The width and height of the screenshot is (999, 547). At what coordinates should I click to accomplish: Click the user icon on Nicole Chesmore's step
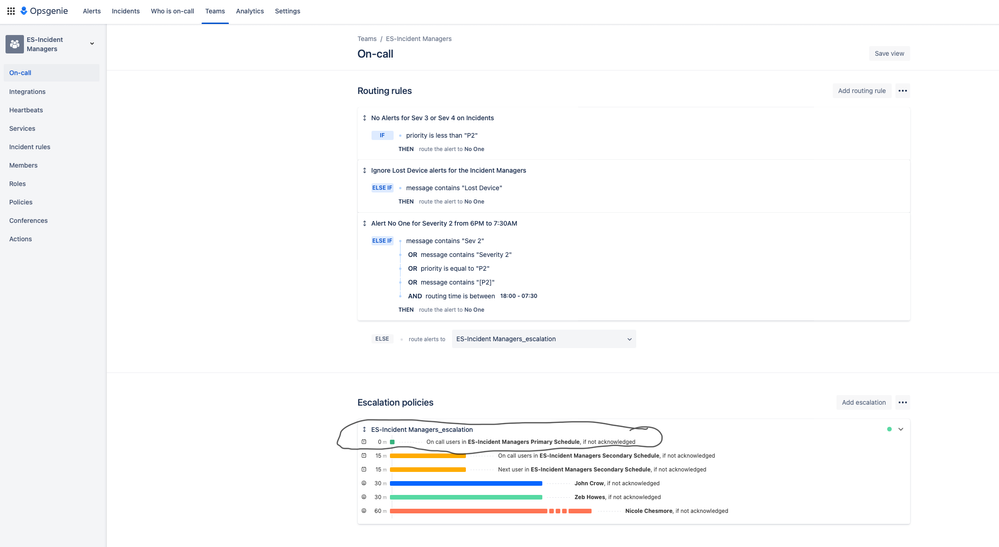(x=364, y=511)
